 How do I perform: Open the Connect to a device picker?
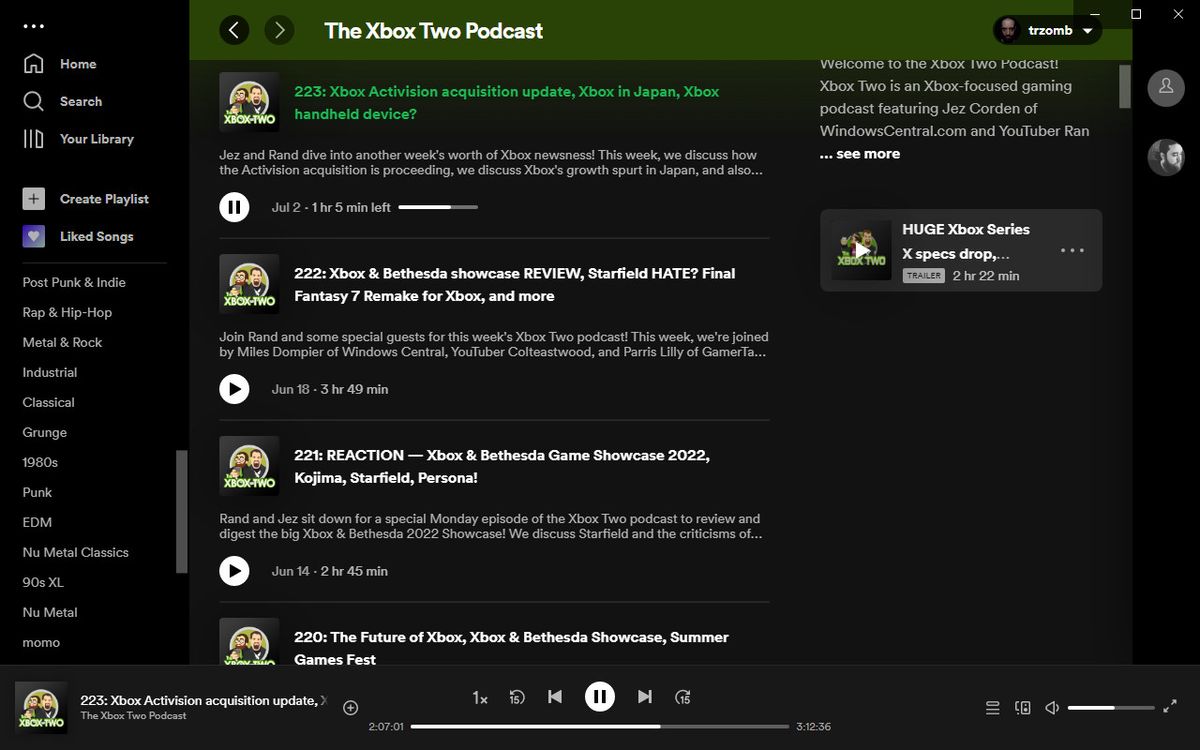coord(1022,707)
